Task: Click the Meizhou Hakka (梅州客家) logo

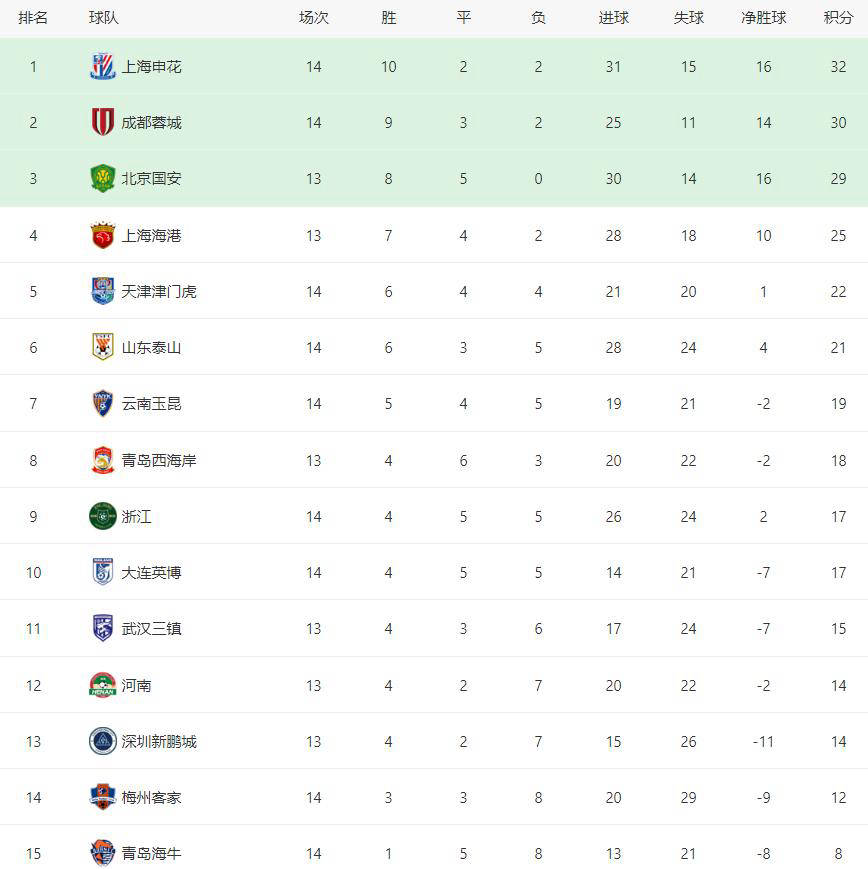Action: [x=103, y=797]
